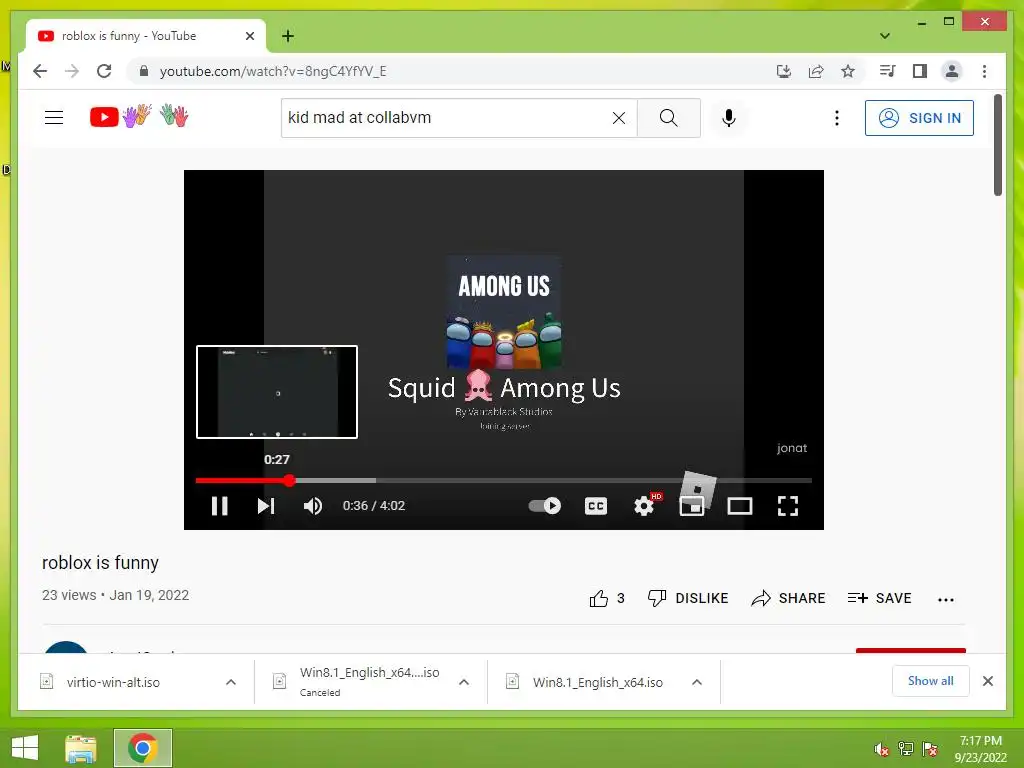The width and height of the screenshot is (1024, 768).
Task: Click the video title roblox is funny
Action: (100, 562)
